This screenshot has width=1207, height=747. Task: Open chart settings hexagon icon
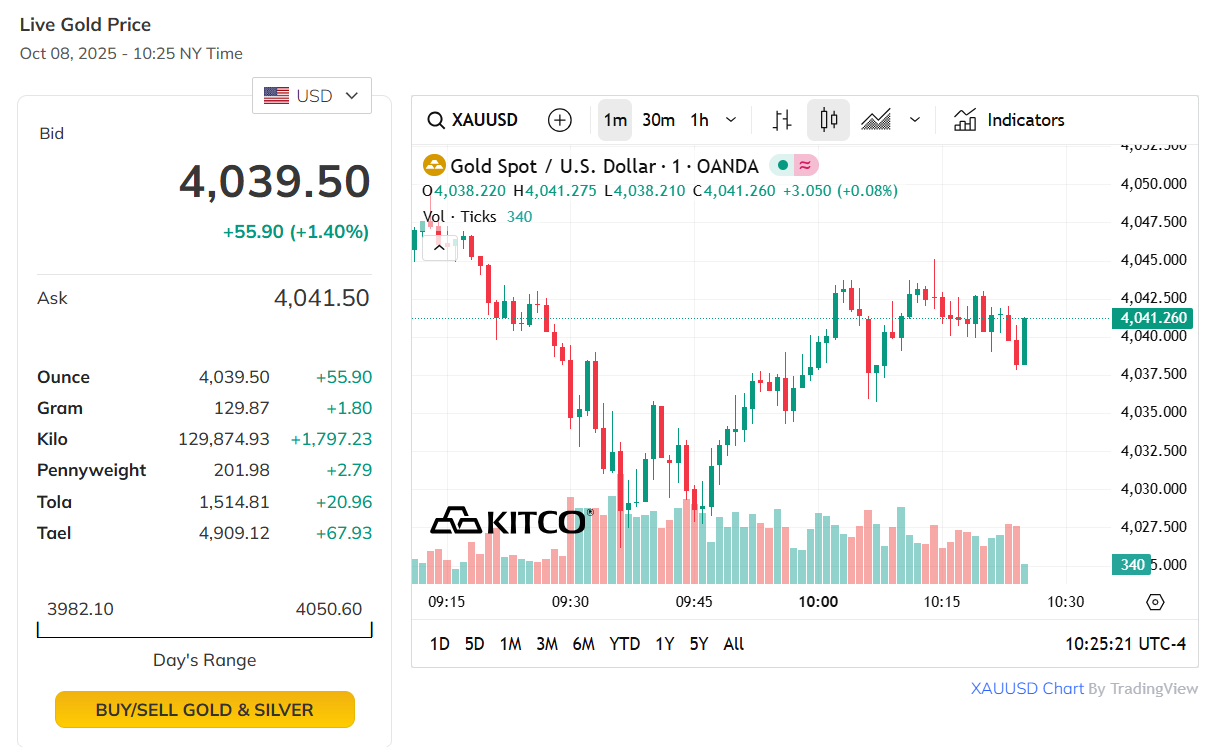(1155, 602)
